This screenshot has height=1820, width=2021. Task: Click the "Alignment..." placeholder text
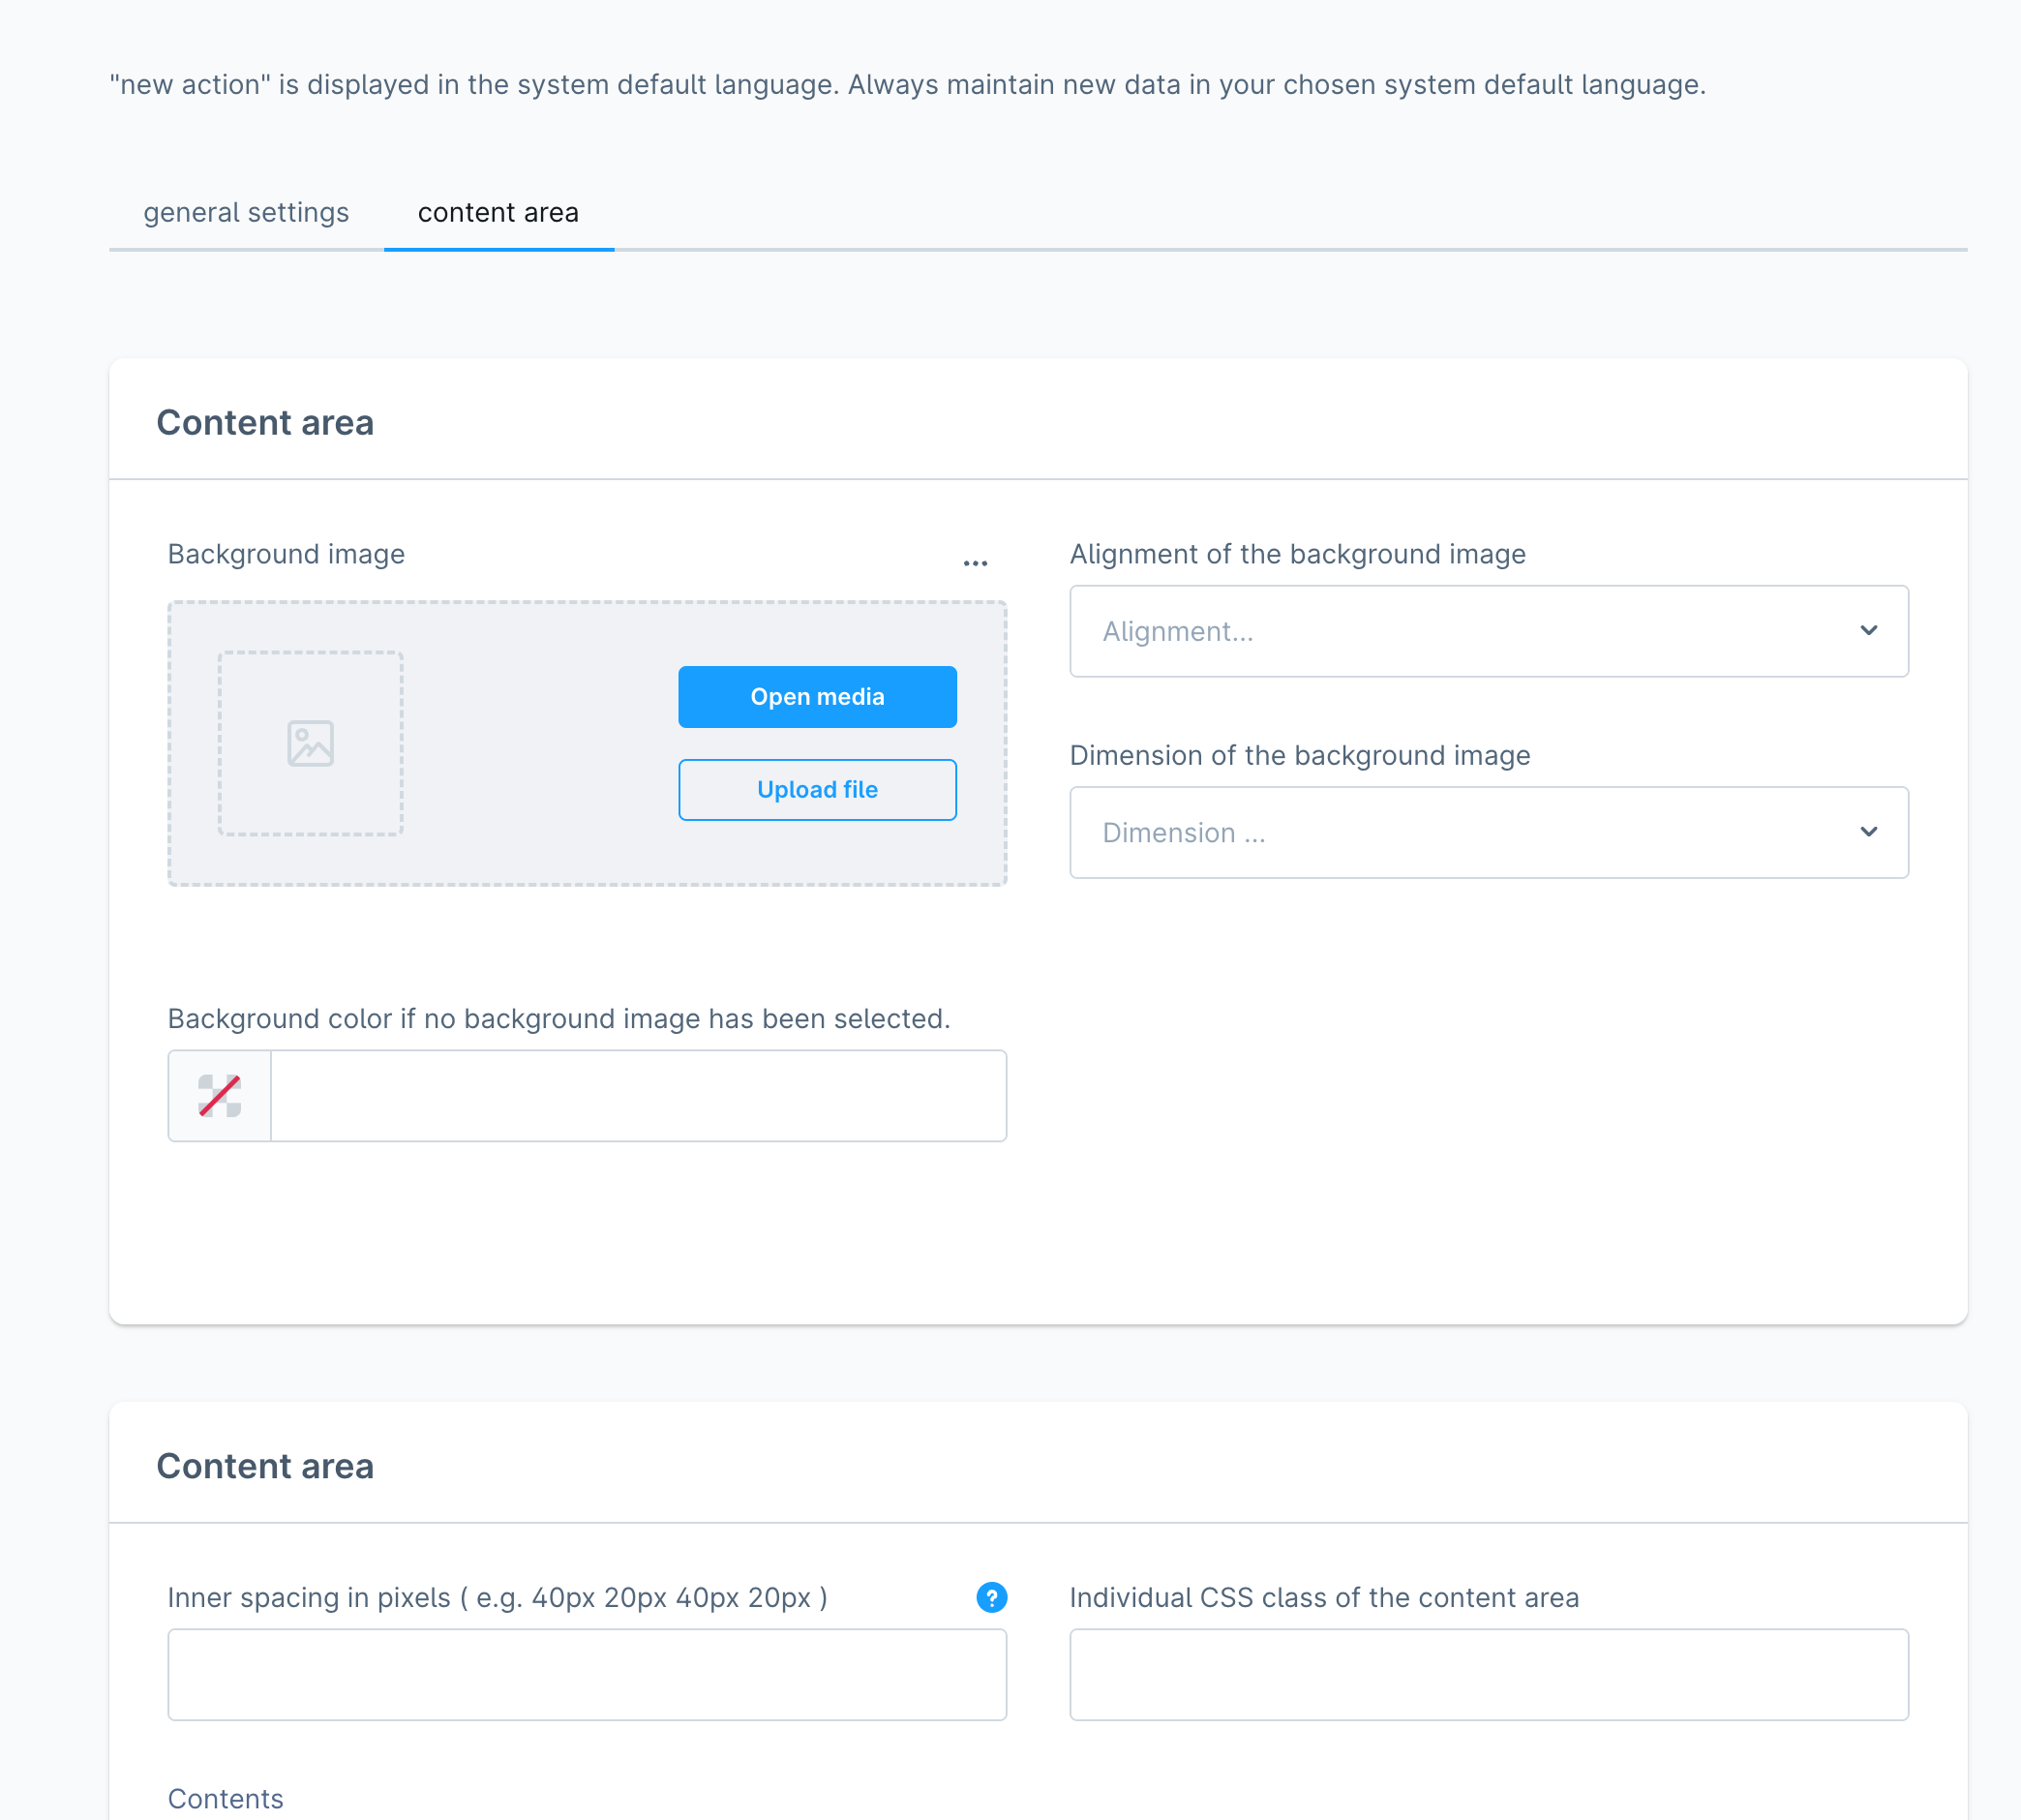tap(1178, 631)
